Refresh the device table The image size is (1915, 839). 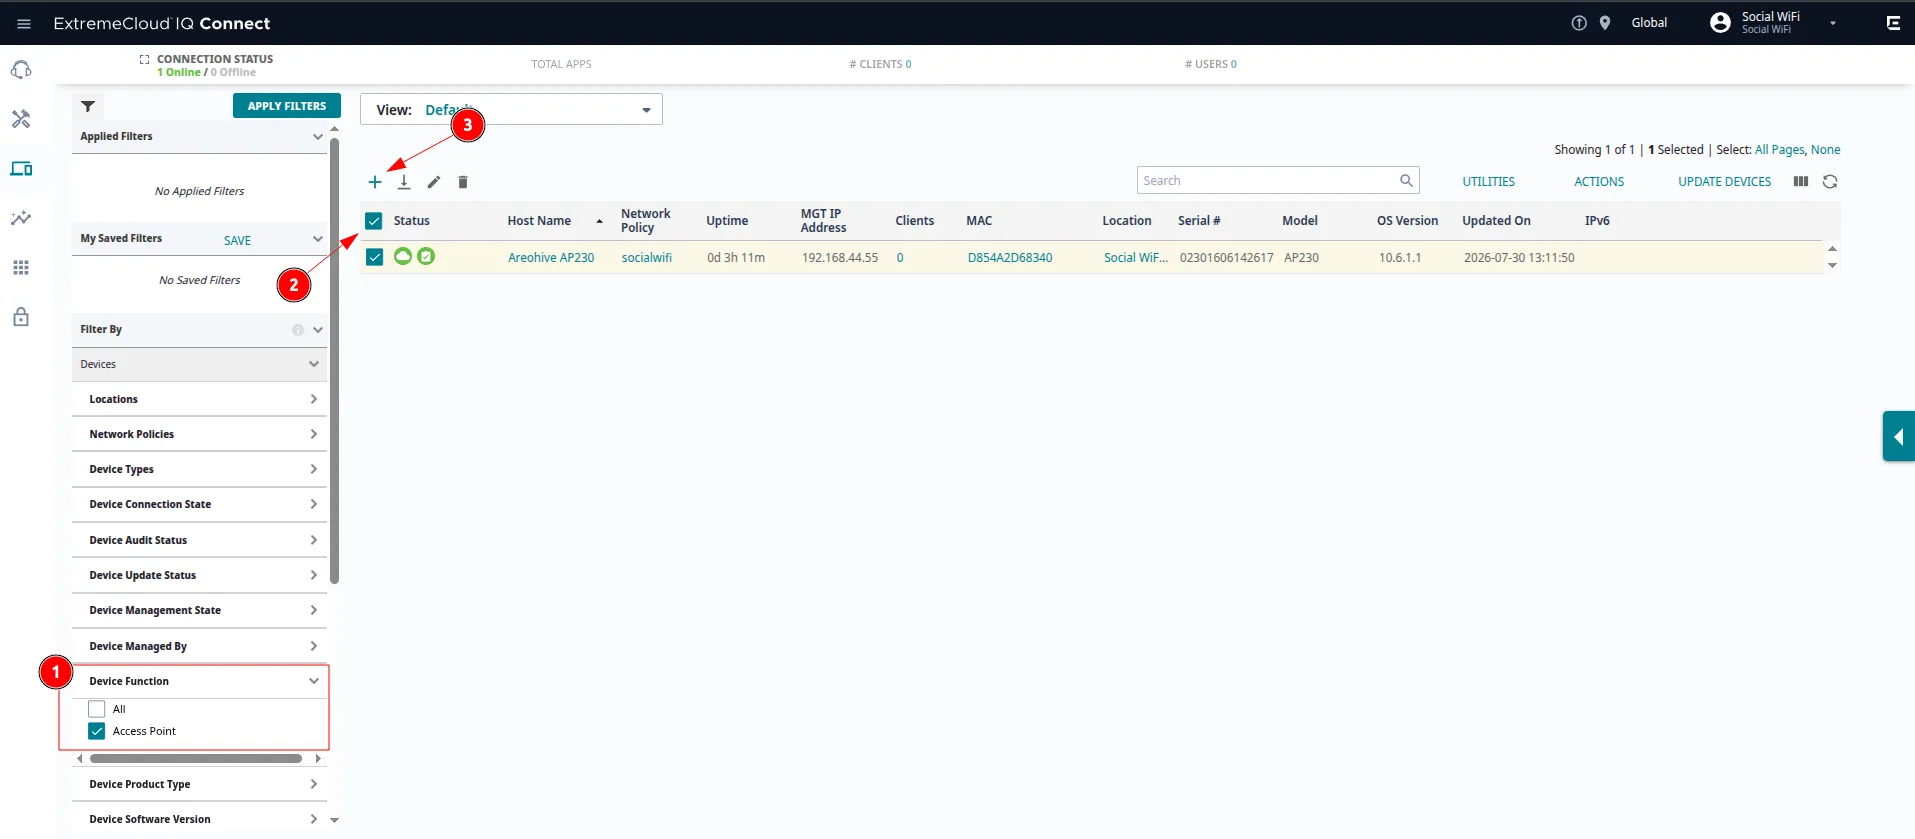pos(1830,182)
